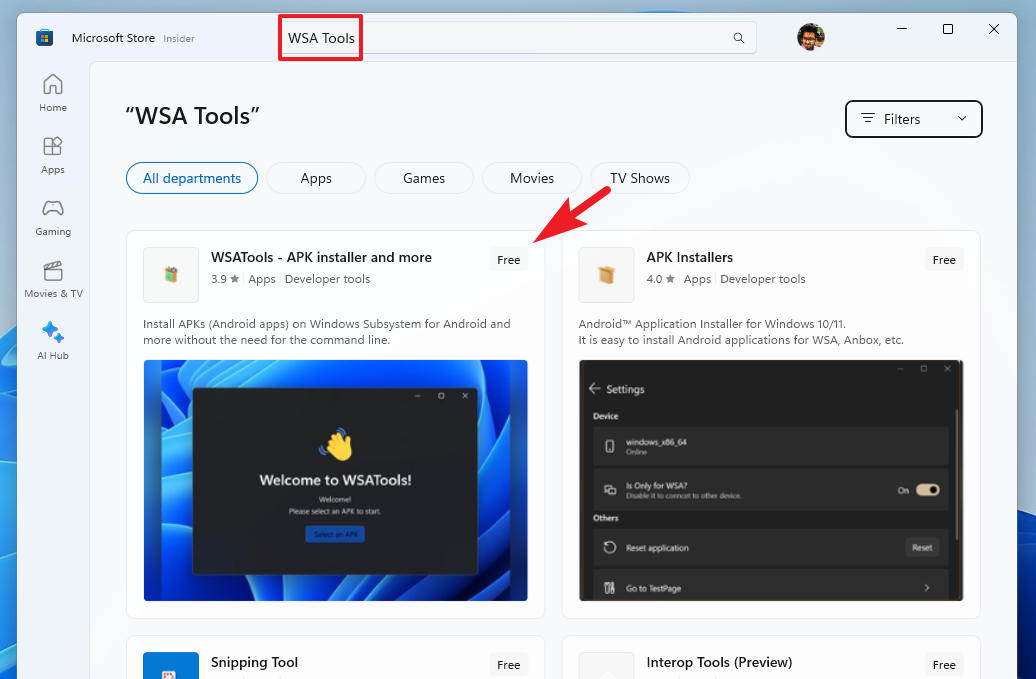Viewport: 1036px width, 679px height.
Task: Open the Gaming section
Action: [53, 217]
